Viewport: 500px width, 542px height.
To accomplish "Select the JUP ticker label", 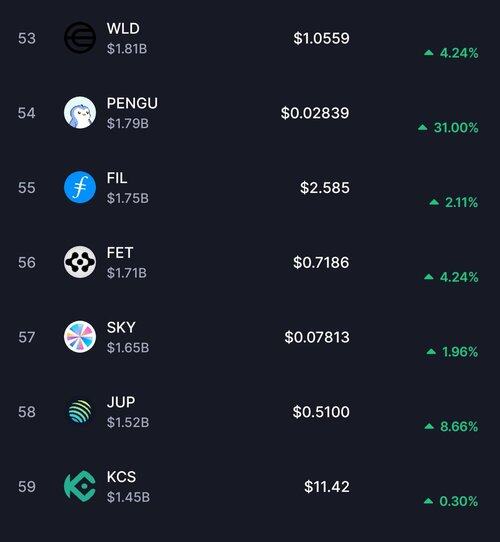I will point(121,402).
